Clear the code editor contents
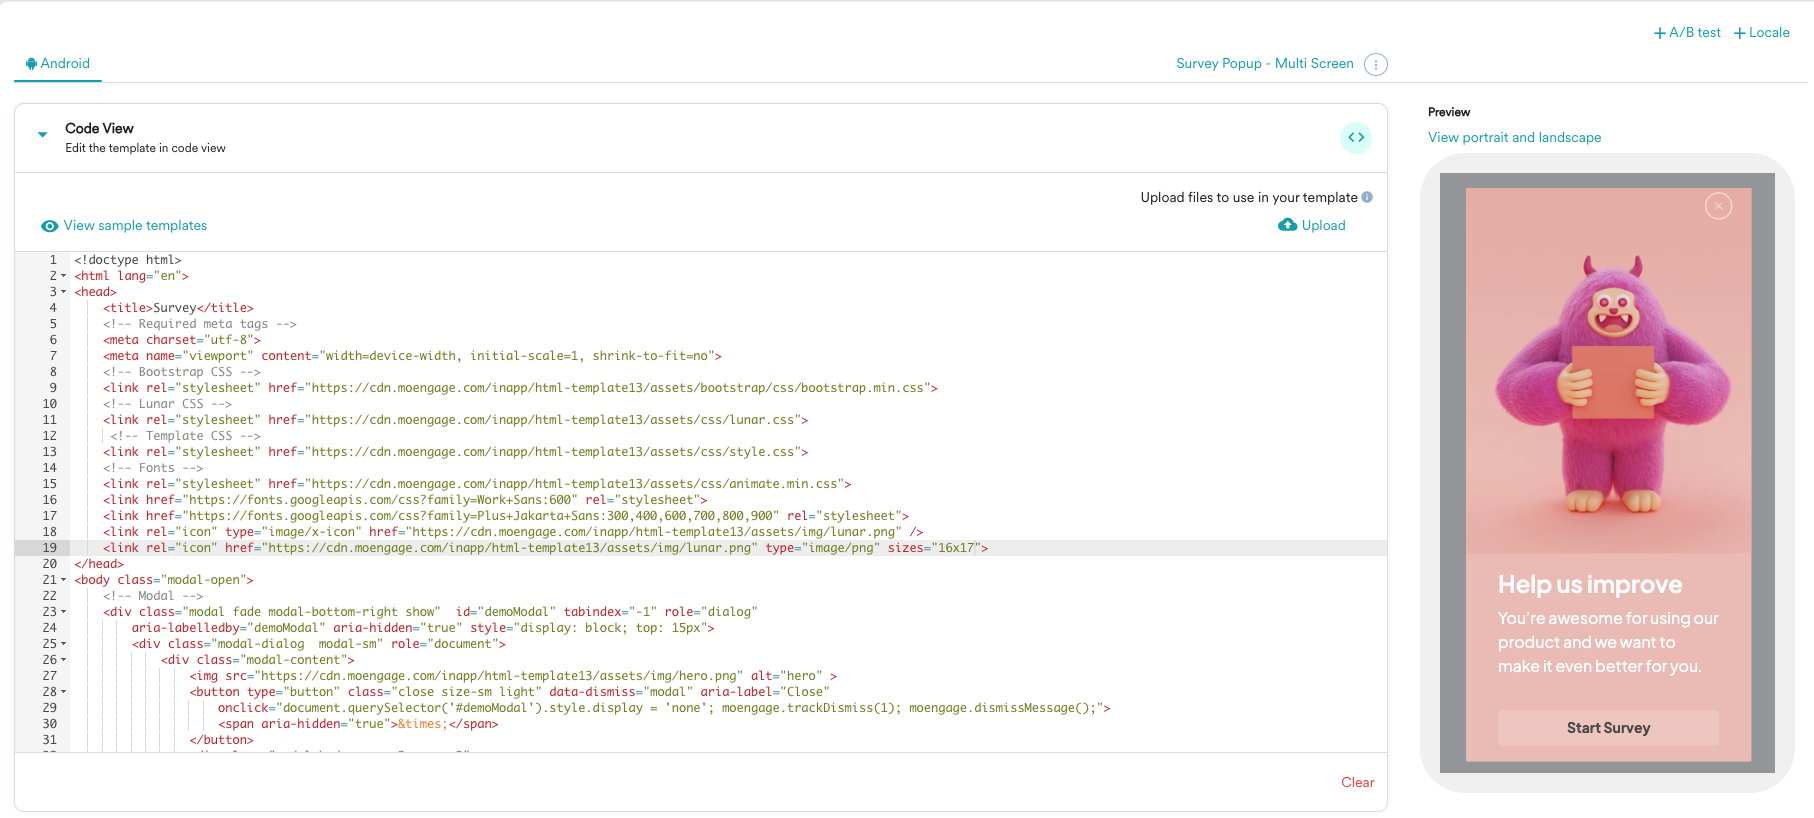The height and width of the screenshot is (818, 1814). click(1357, 782)
